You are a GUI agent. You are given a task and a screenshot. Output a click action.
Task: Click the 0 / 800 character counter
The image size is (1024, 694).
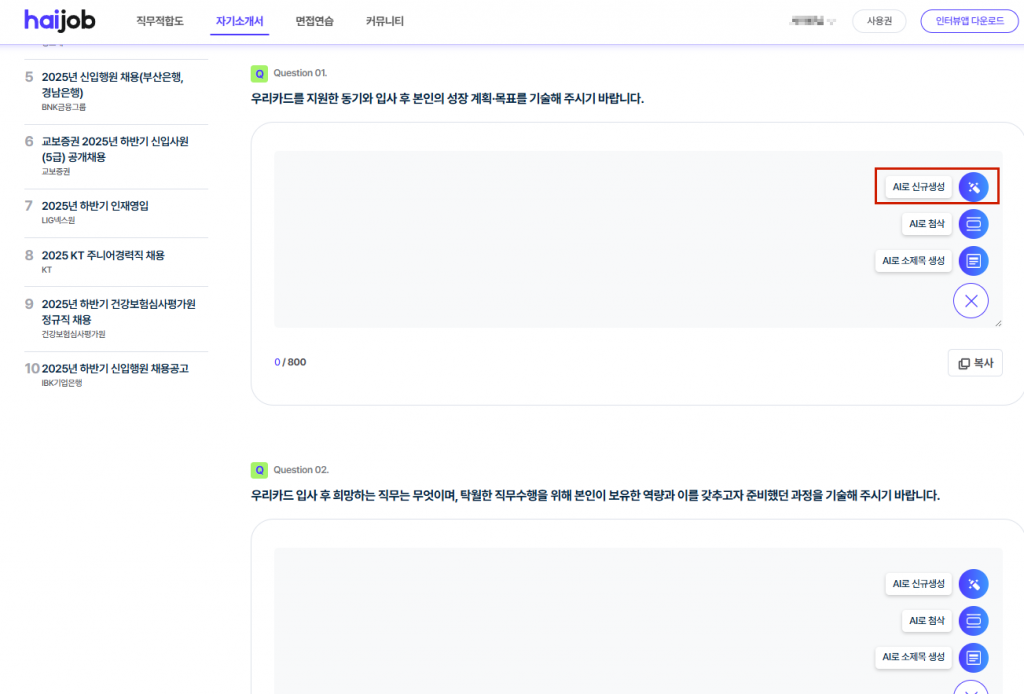coord(290,362)
